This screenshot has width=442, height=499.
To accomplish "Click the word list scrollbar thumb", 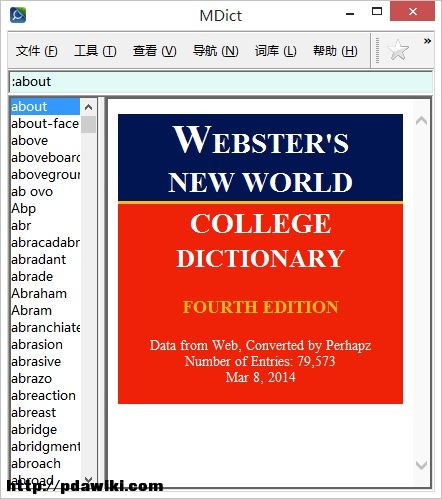I will click(x=88, y=124).
